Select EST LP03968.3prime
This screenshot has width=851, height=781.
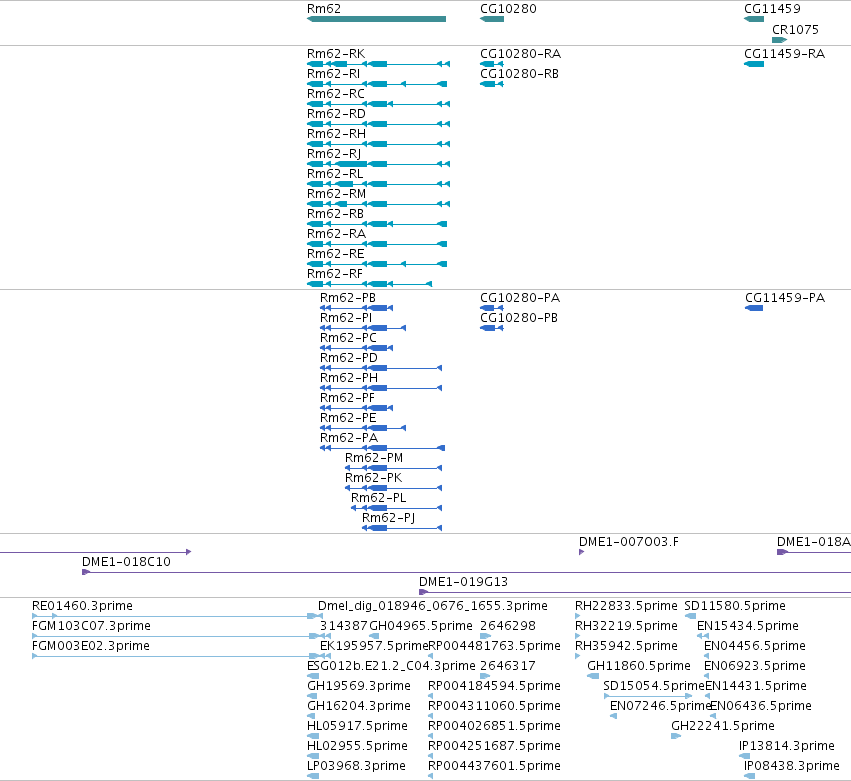pos(313,776)
